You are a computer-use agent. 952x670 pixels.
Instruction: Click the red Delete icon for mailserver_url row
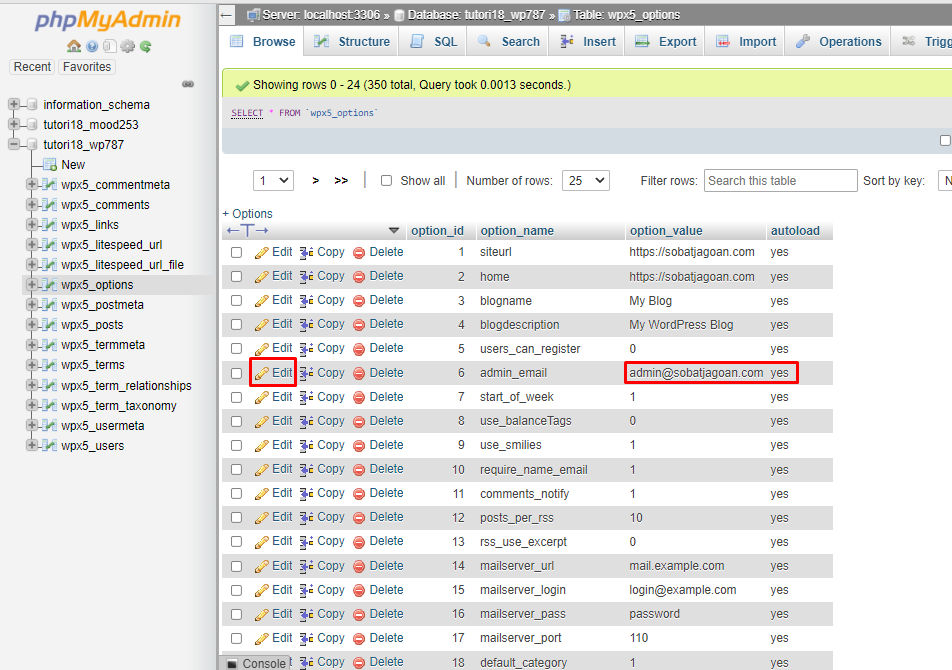tap(359, 566)
